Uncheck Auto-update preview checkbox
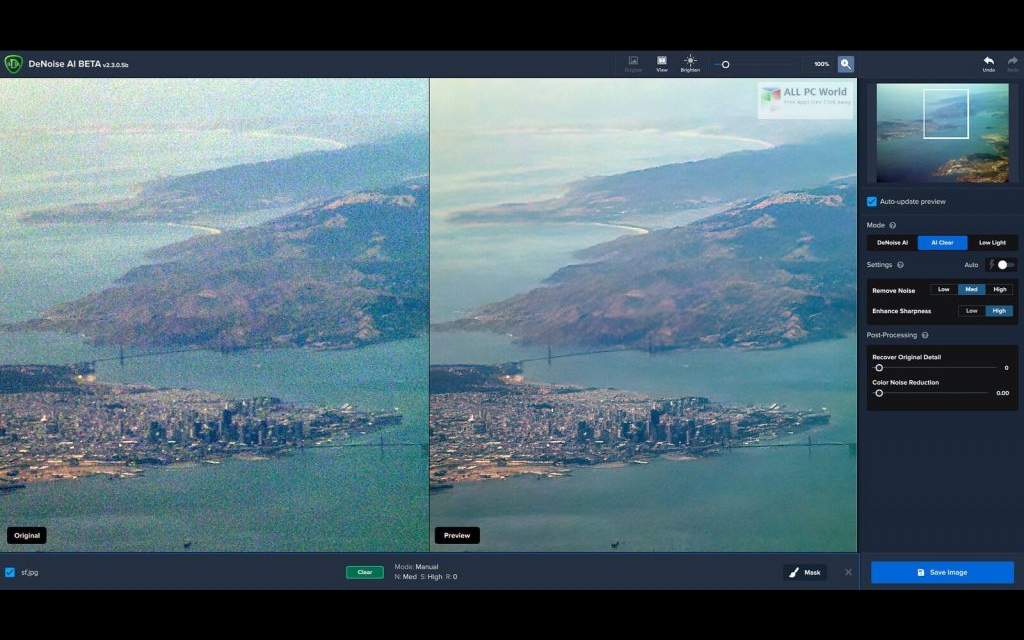Screen dimensions: 1024x640 click(x=872, y=202)
